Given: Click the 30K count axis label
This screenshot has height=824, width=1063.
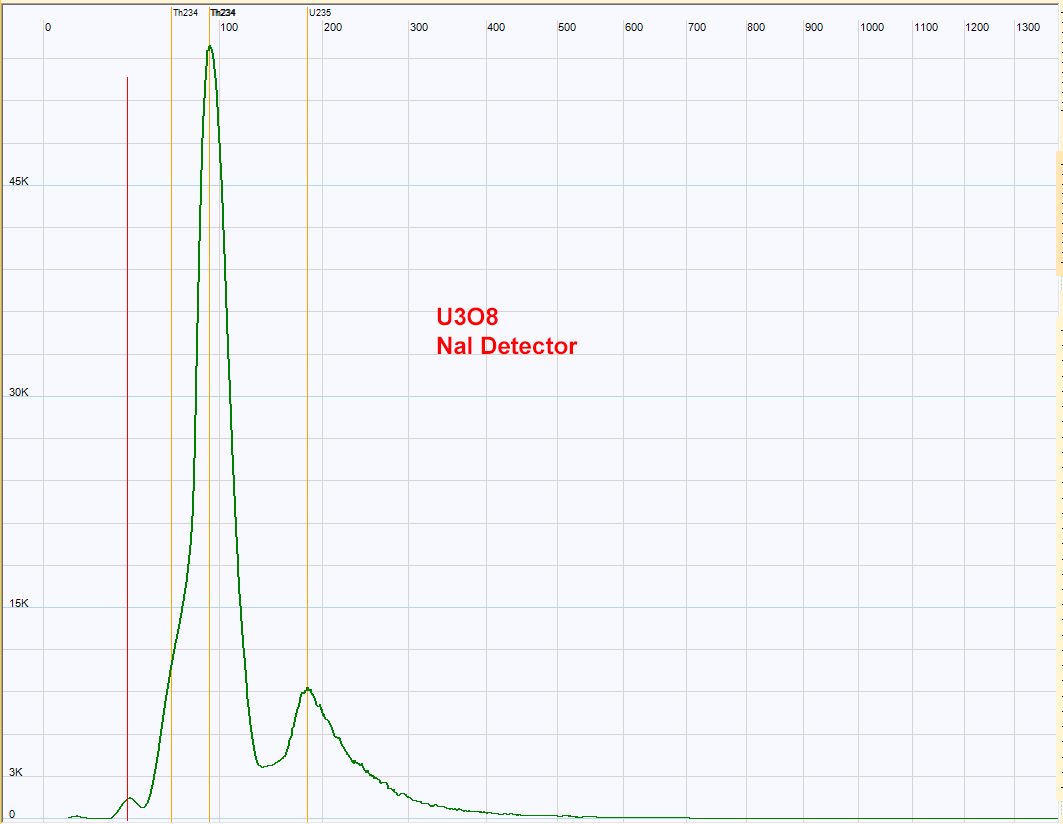Looking at the screenshot, I should [x=19, y=392].
